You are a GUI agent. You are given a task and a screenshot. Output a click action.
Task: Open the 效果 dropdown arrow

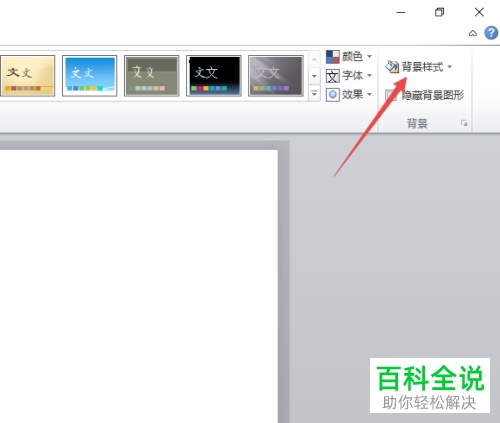point(369,95)
